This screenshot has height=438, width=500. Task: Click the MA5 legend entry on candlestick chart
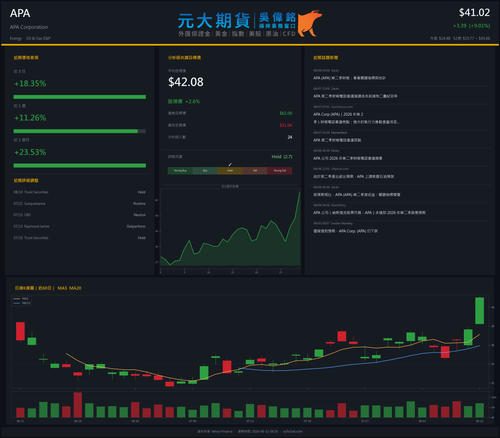pos(22,299)
